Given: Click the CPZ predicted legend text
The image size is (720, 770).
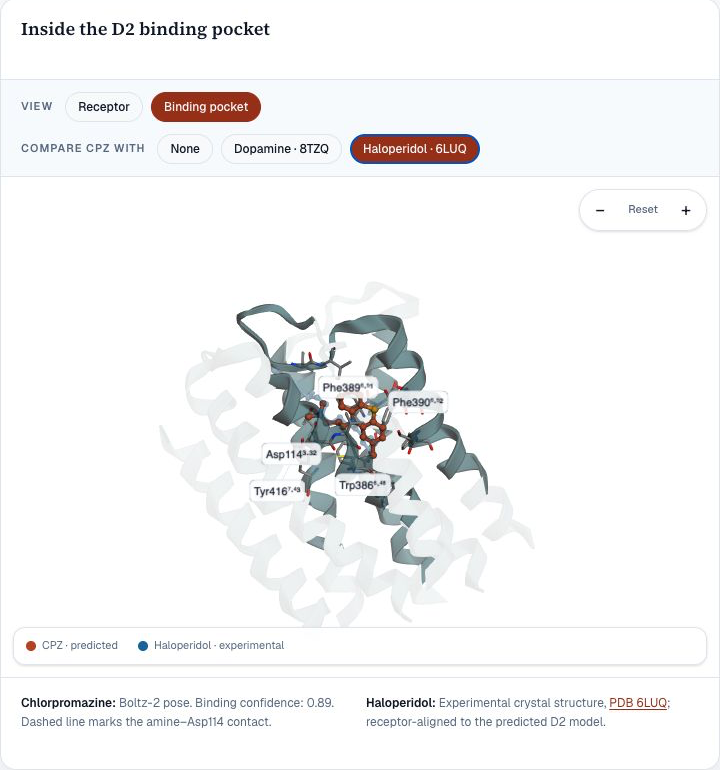Looking at the screenshot, I should point(80,645).
